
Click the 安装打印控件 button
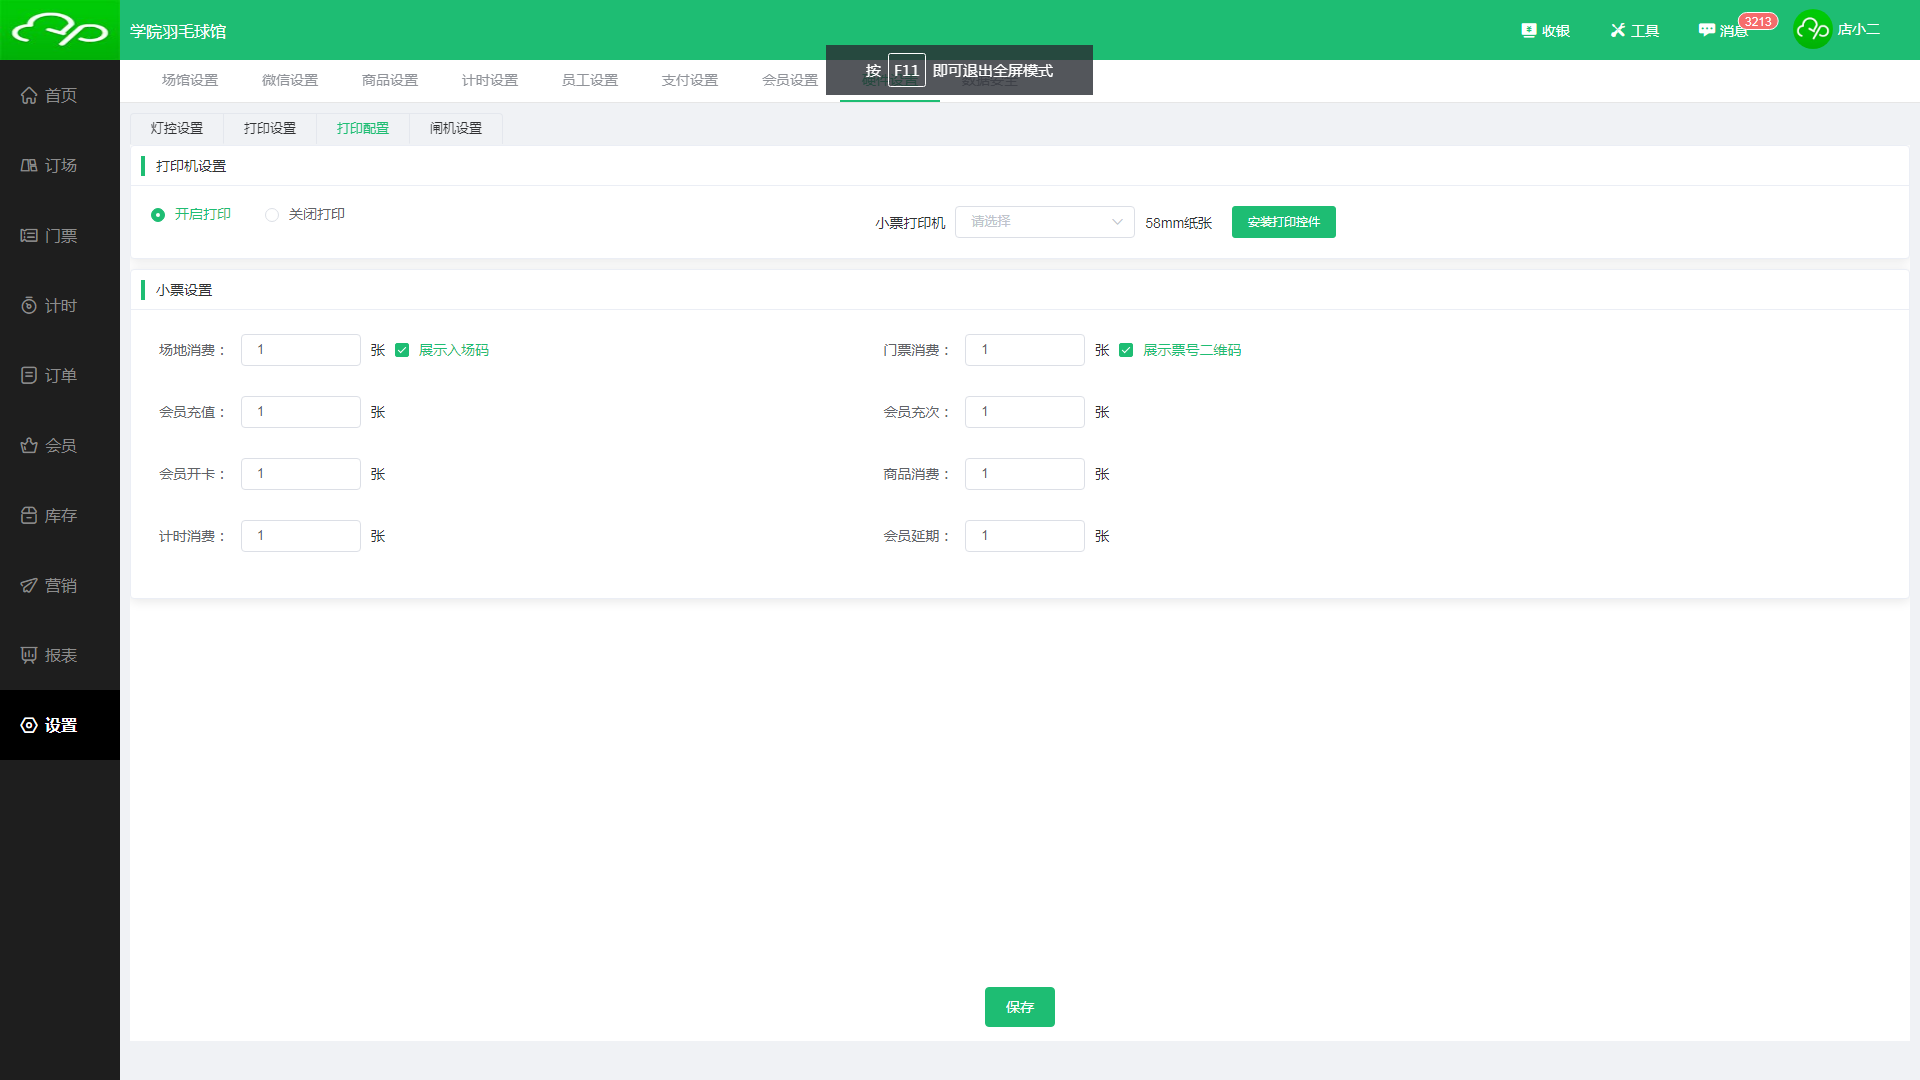[1283, 222]
